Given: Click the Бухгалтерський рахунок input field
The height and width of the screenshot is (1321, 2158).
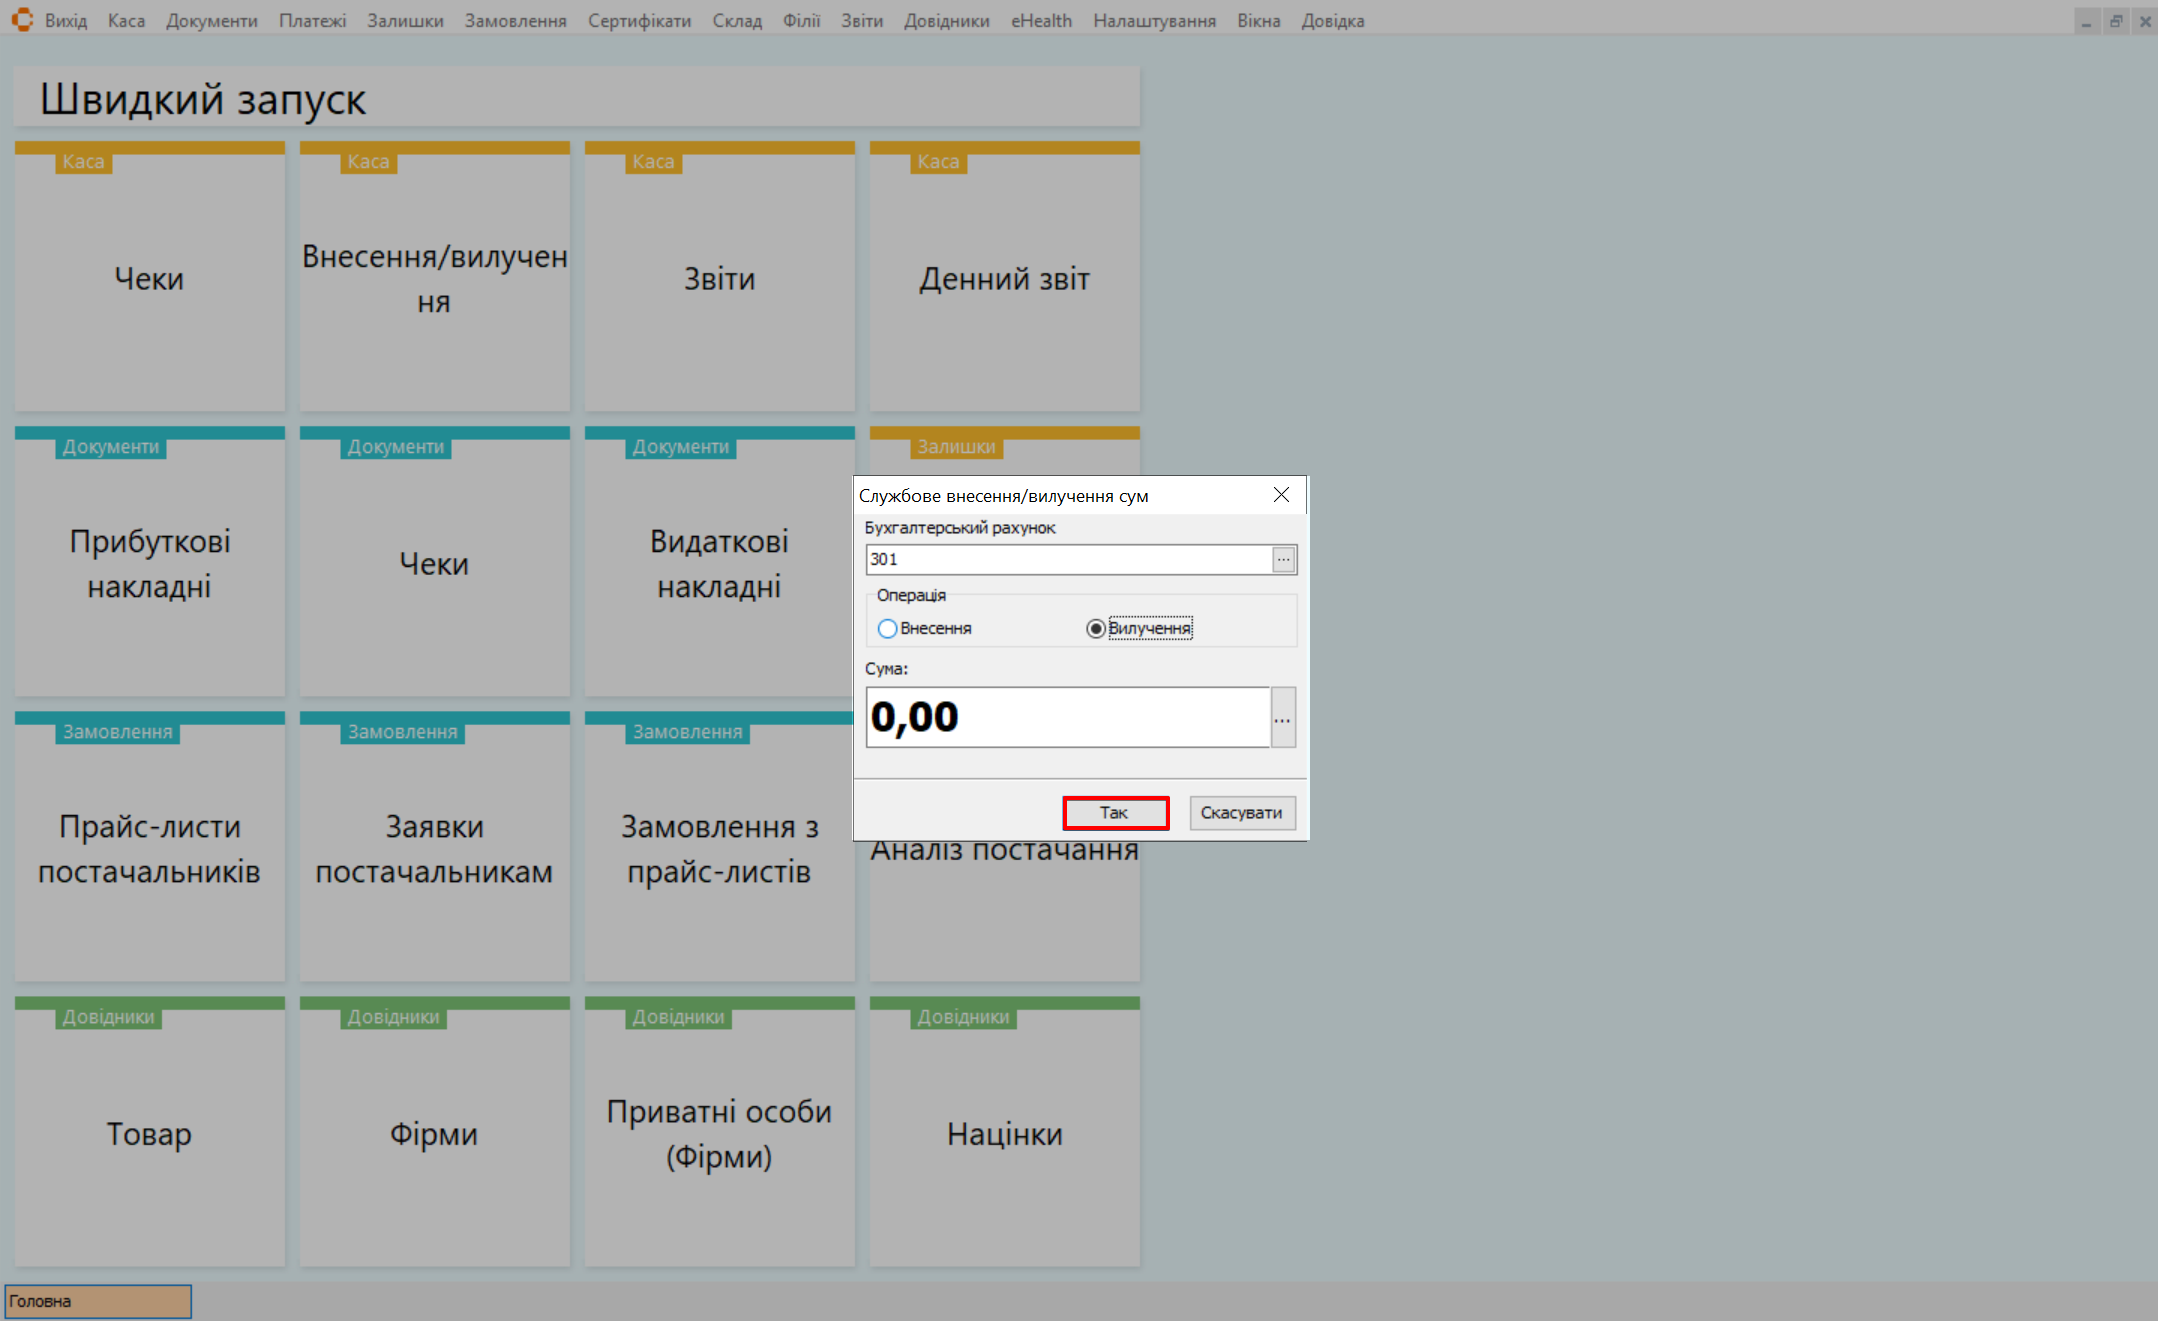Looking at the screenshot, I should 1067,560.
